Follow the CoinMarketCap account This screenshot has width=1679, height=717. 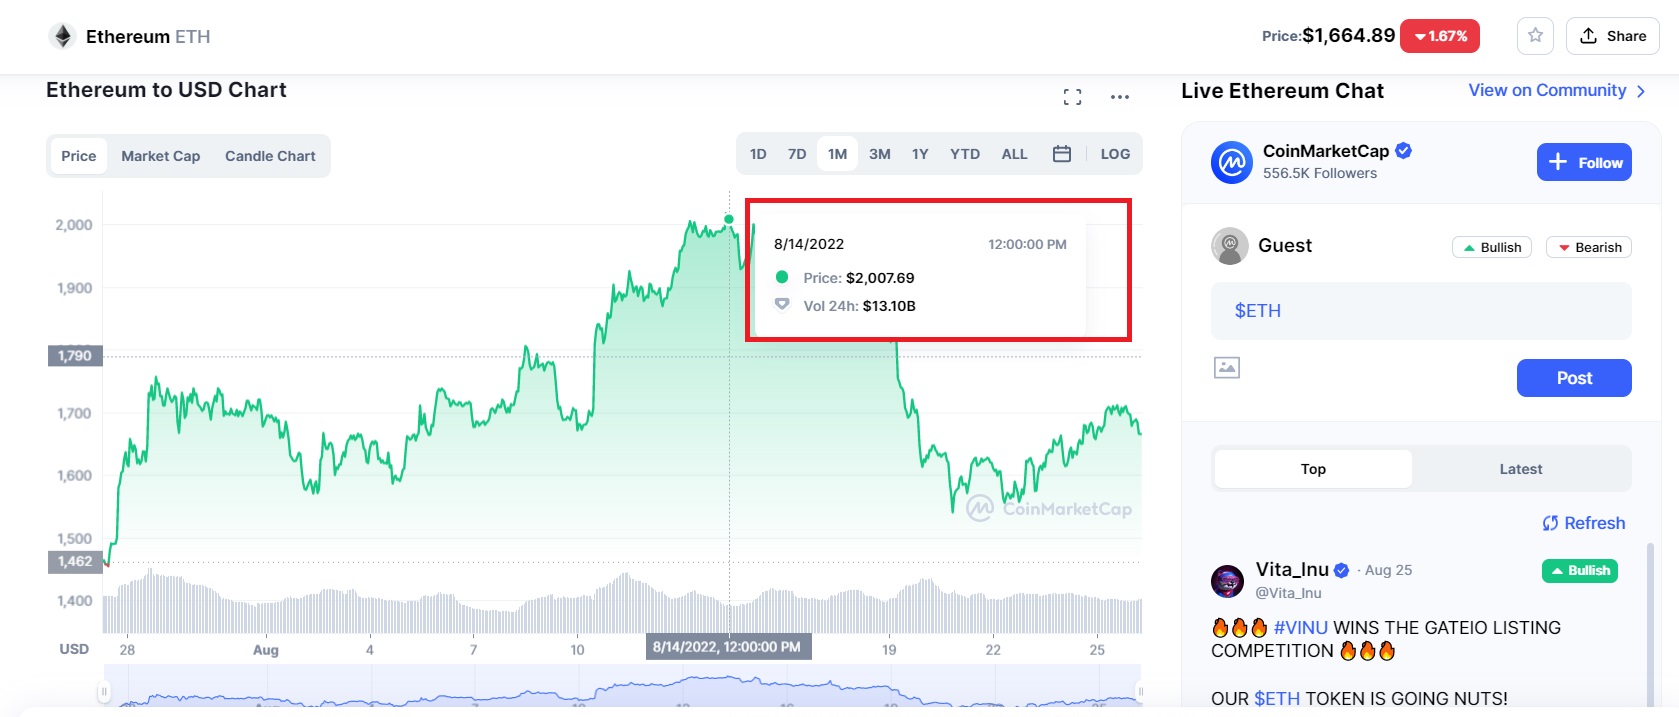click(1584, 162)
